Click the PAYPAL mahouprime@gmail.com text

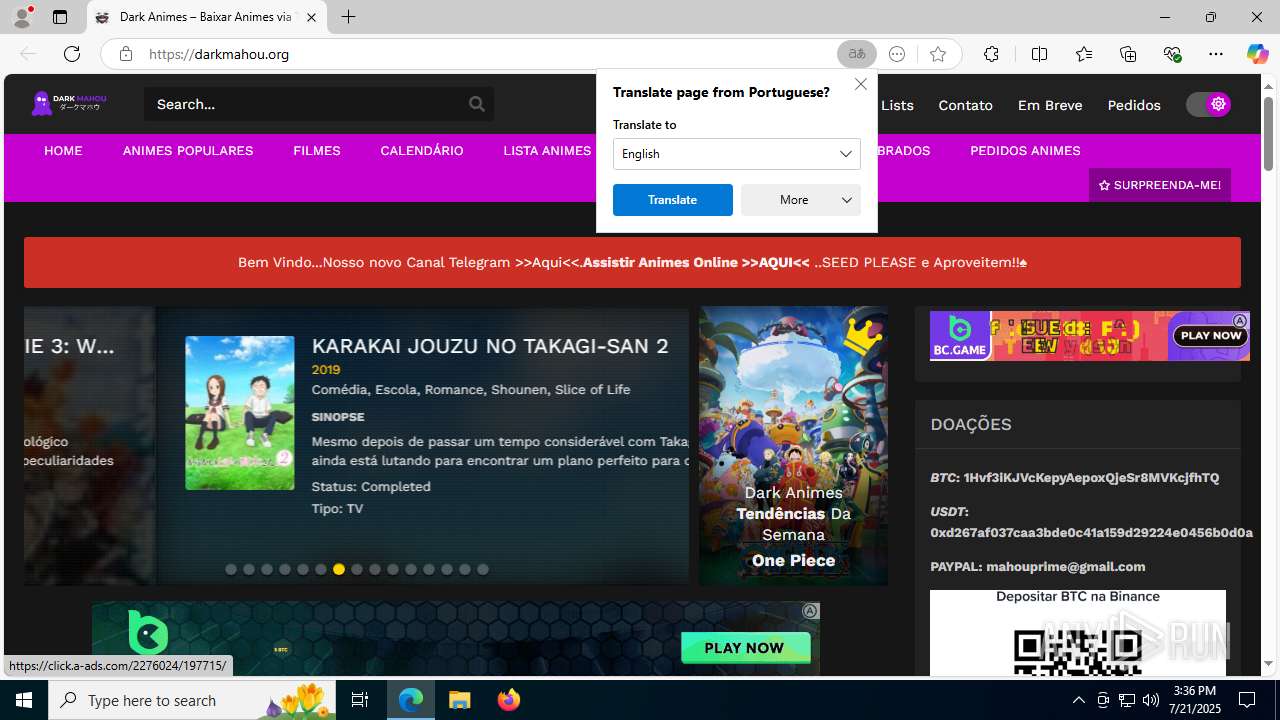(1038, 566)
